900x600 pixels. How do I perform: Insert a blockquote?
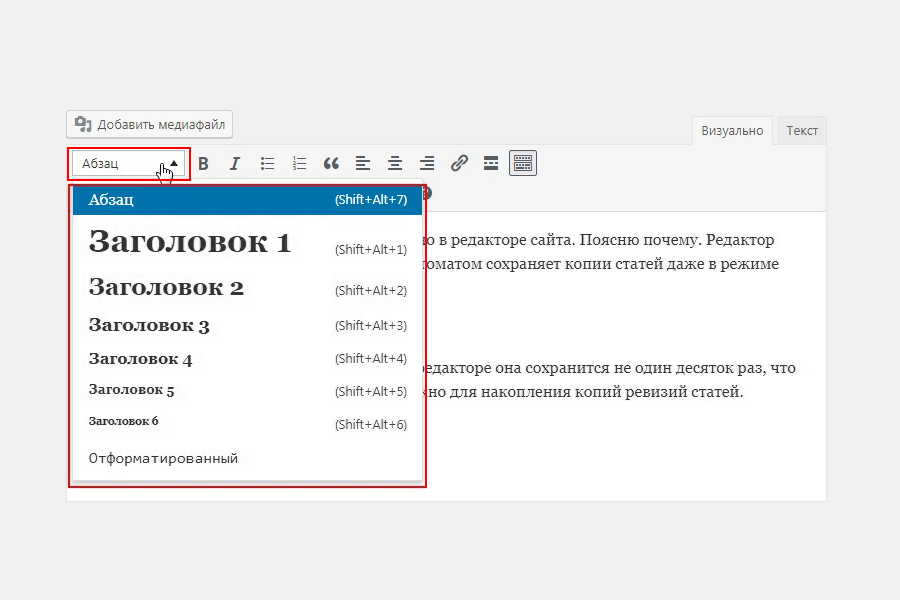point(331,163)
